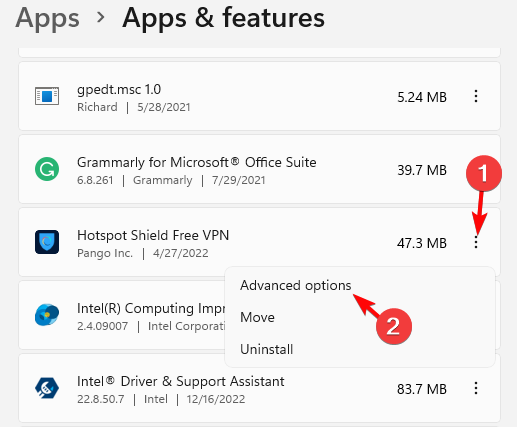Click the gpedt.msc app icon

47,96
